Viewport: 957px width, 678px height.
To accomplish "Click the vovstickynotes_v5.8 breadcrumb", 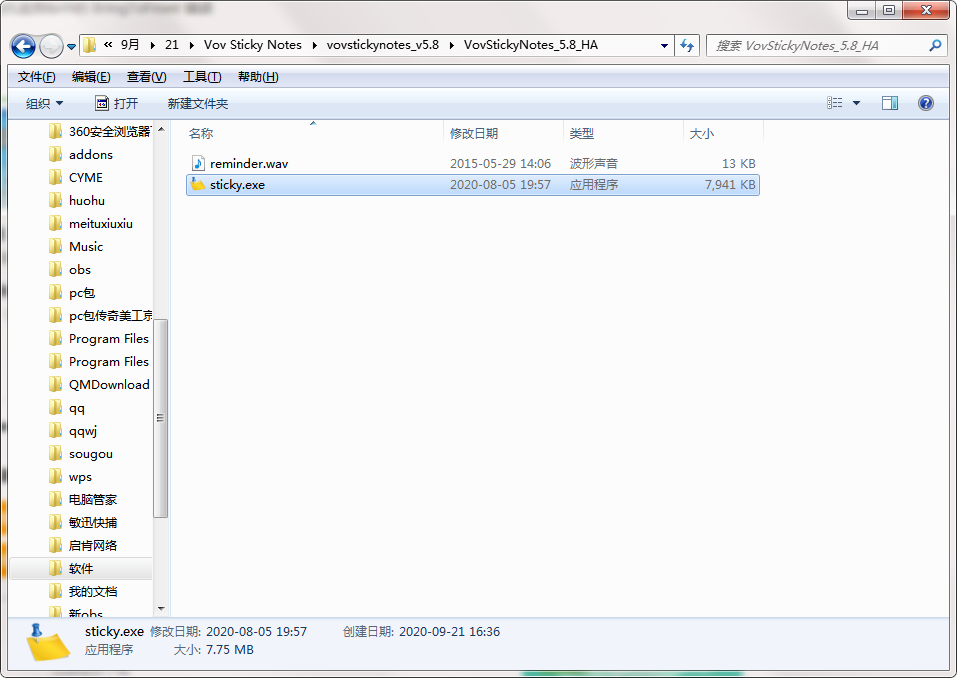I will pos(383,45).
